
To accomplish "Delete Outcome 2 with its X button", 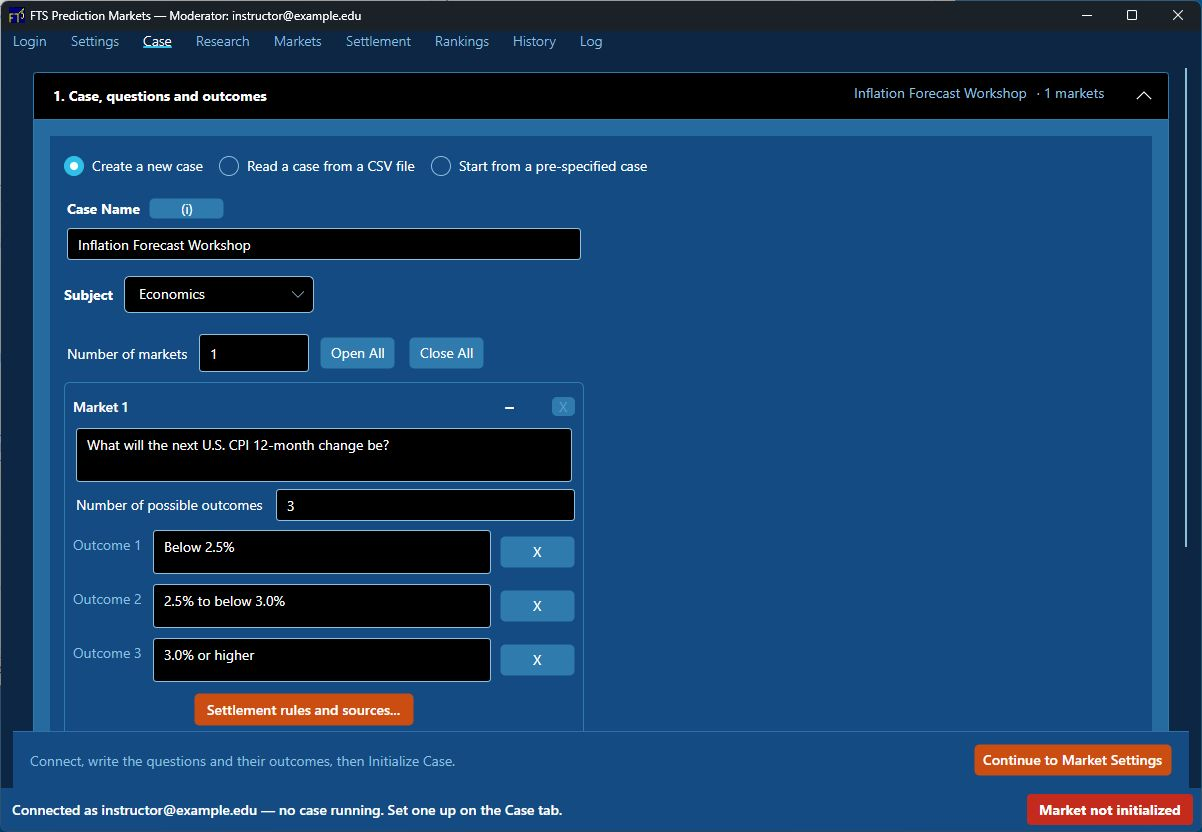I will coord(537,606).
